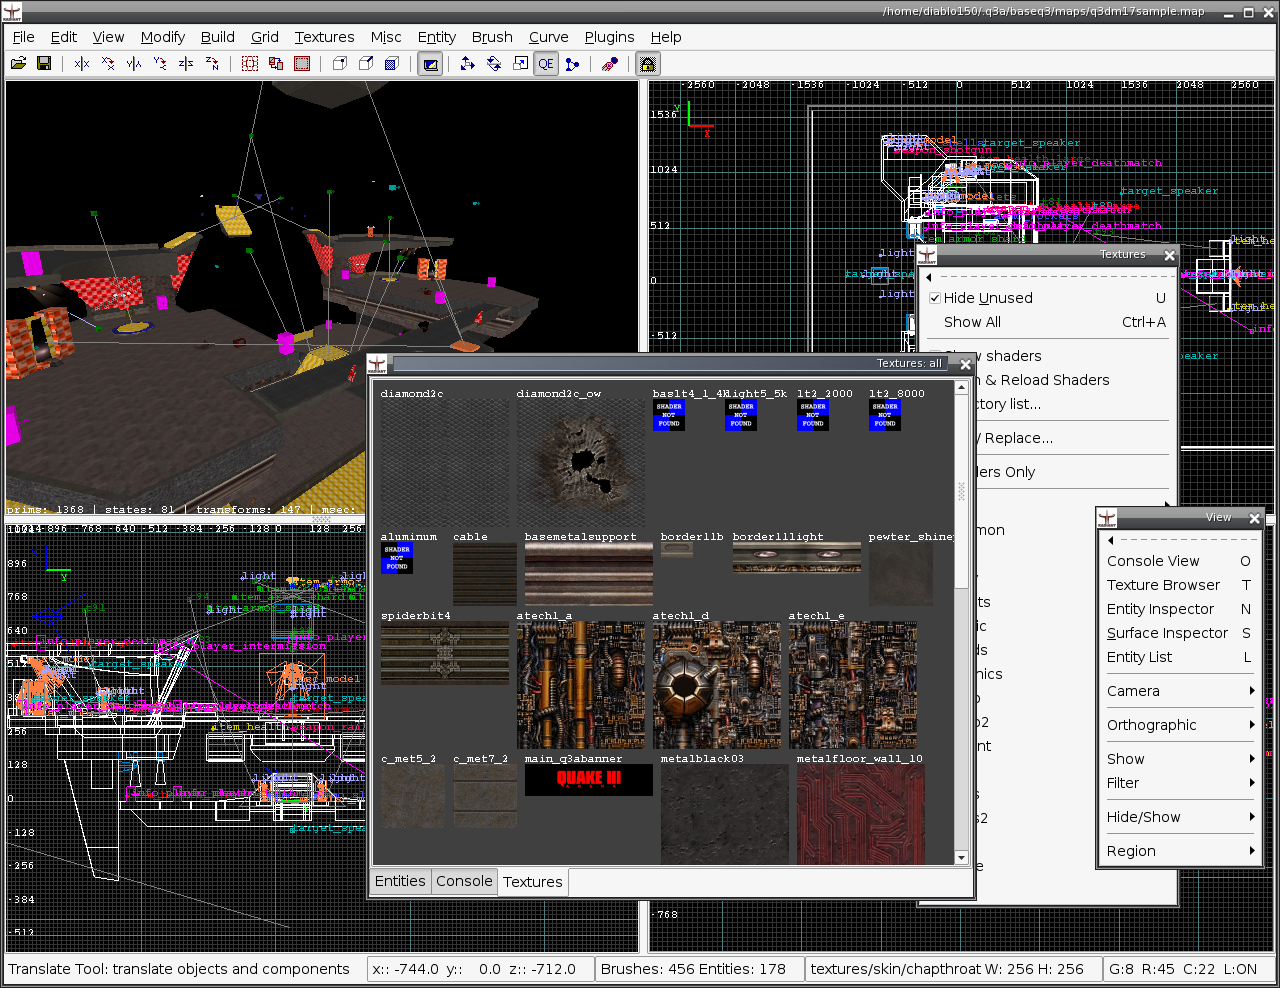1280x988 pixels.
Task: Rotate selection around the z-axis
Action: (212, 64)
